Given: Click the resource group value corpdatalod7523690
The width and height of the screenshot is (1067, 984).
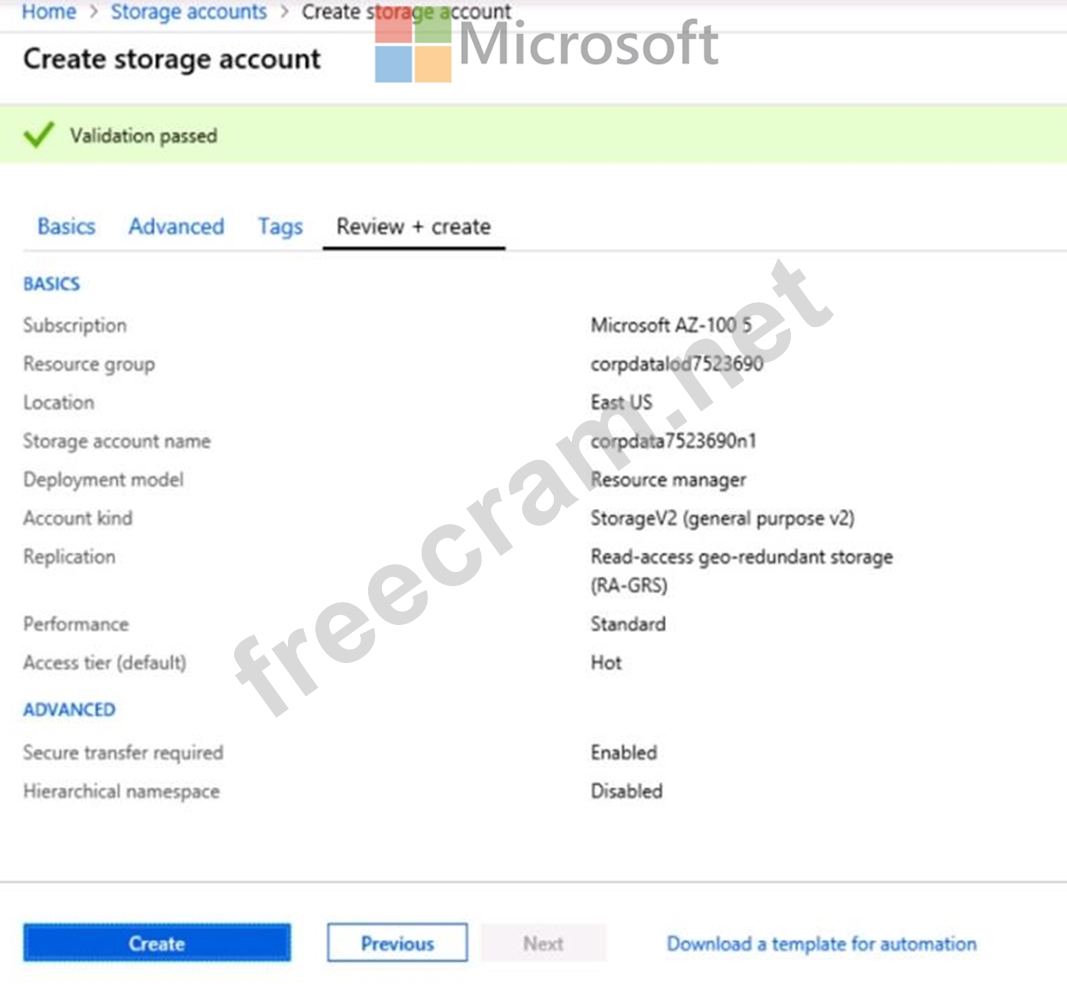Looking at the screenshot, I should tap(676, 364).
